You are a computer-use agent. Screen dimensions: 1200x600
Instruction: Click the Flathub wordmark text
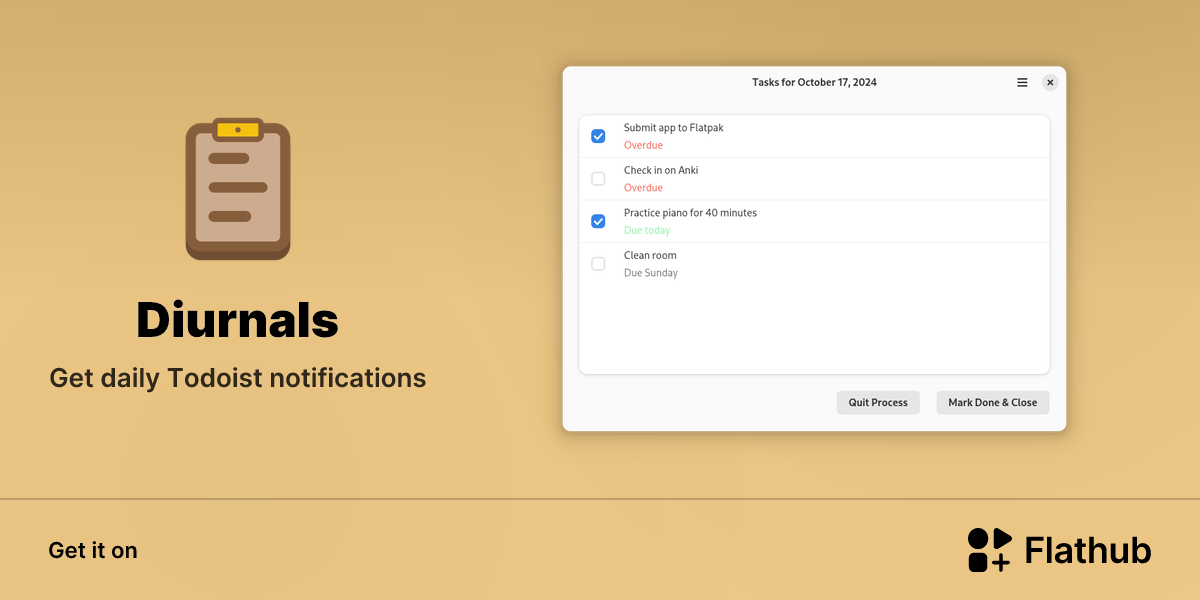(x=1088, y=550)
